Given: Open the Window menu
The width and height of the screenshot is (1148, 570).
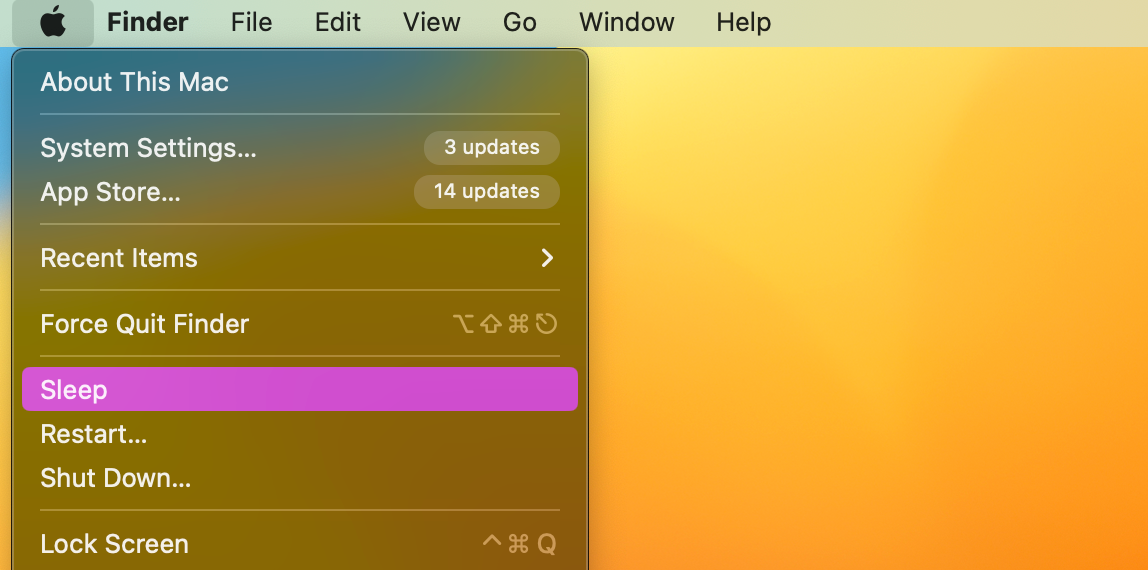Looking at the screenshot, I should pyautogui.click(x=626, y=22).
